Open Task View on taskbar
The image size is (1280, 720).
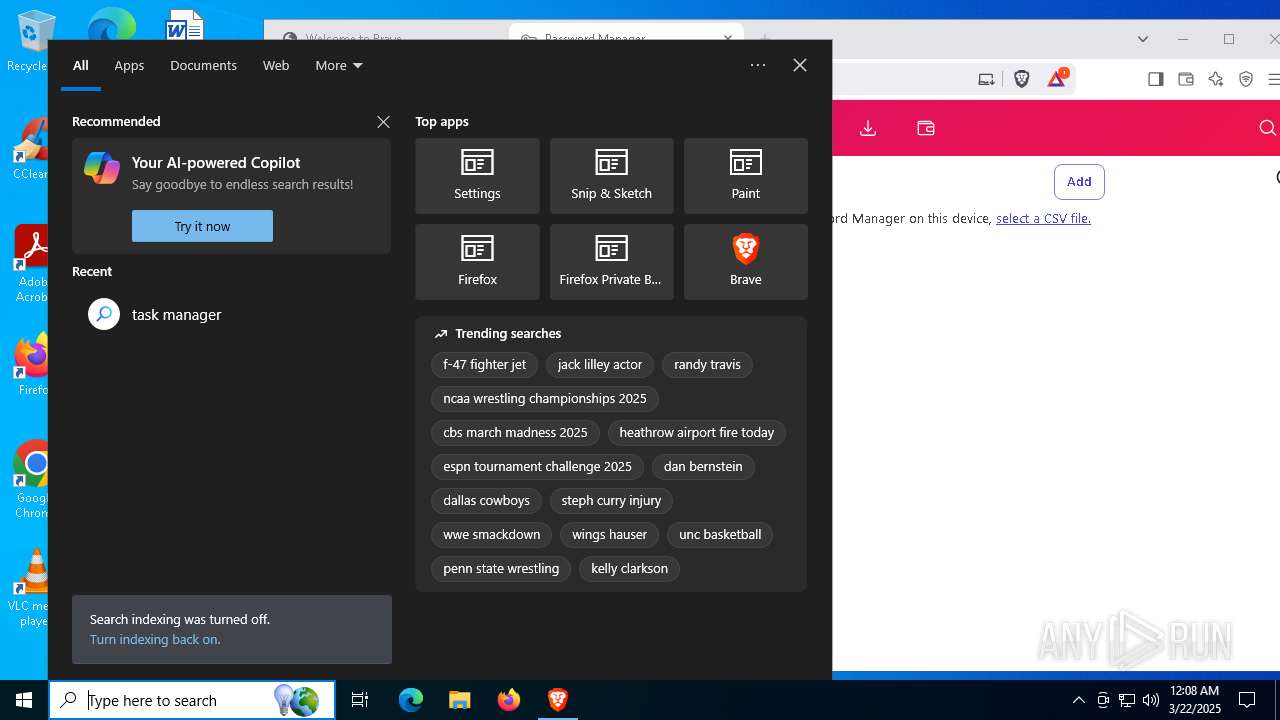coord(360,700)
